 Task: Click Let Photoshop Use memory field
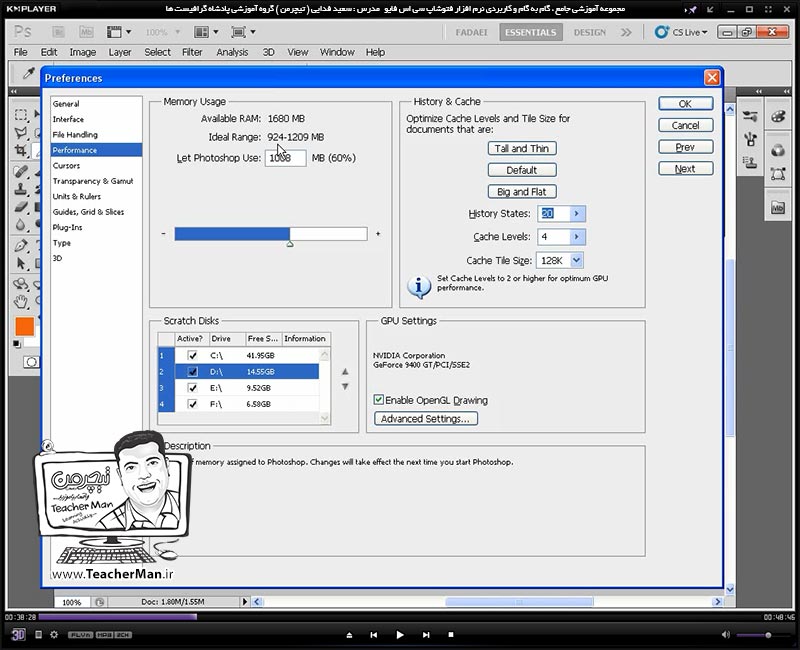point(285,158)
